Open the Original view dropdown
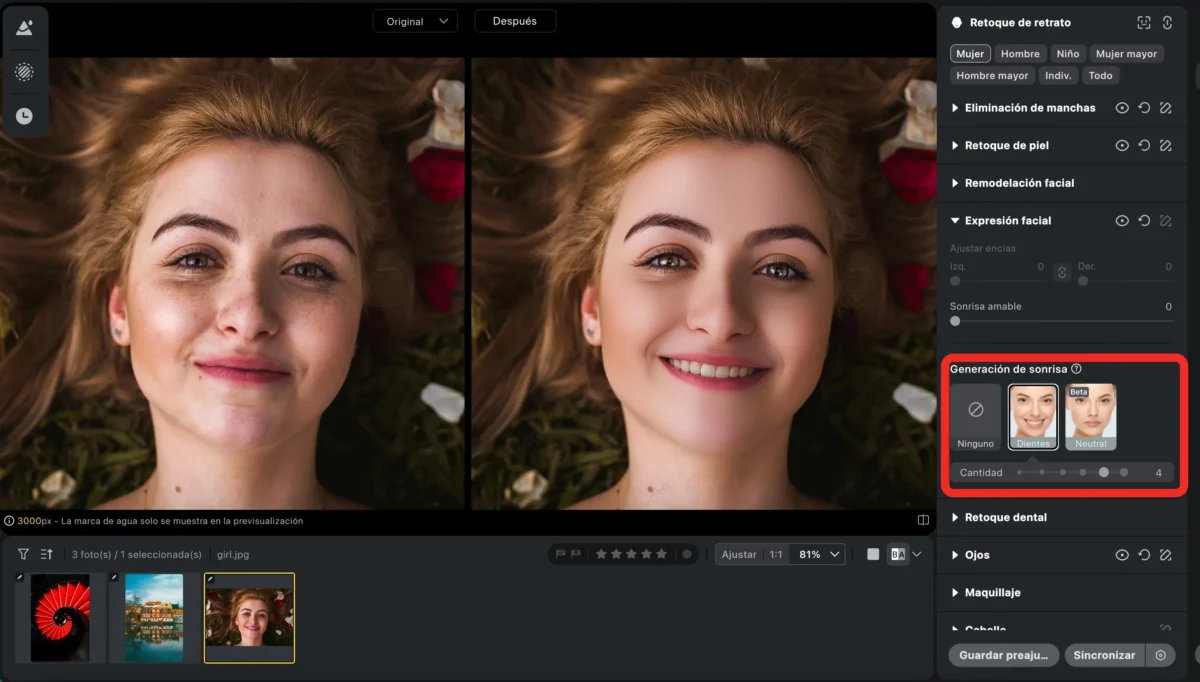 415,21
